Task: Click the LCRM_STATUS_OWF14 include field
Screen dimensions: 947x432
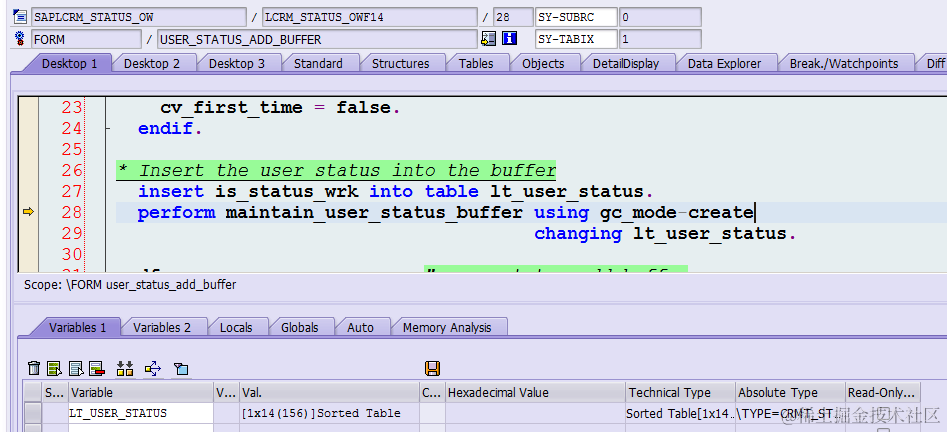Action: [370, 17]
